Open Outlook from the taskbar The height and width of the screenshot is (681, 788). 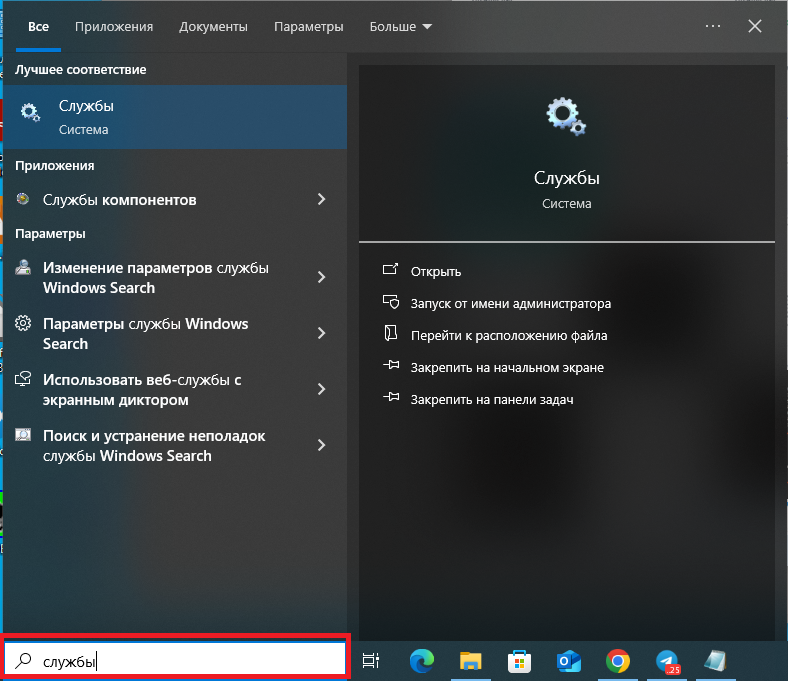coord(569,660)
